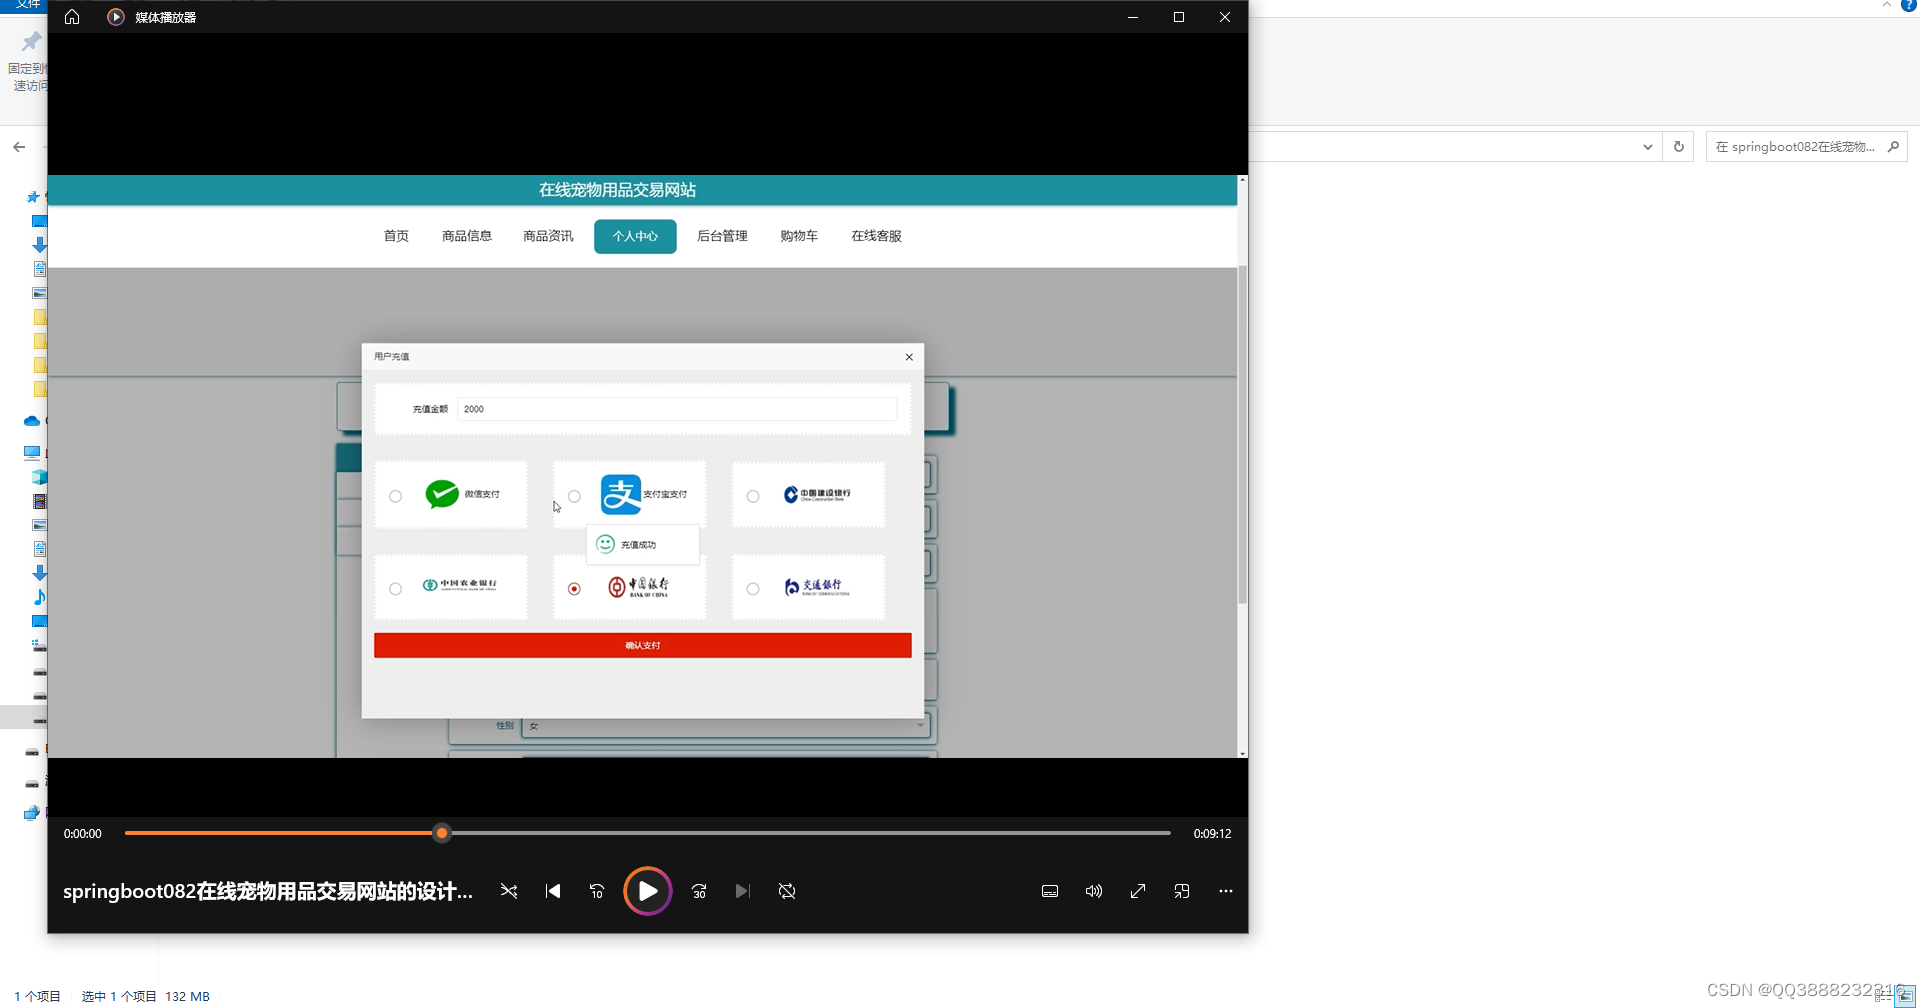Click the 充值成功 success message
Screen dimensions: 1920x1008
tap(643, 545)
